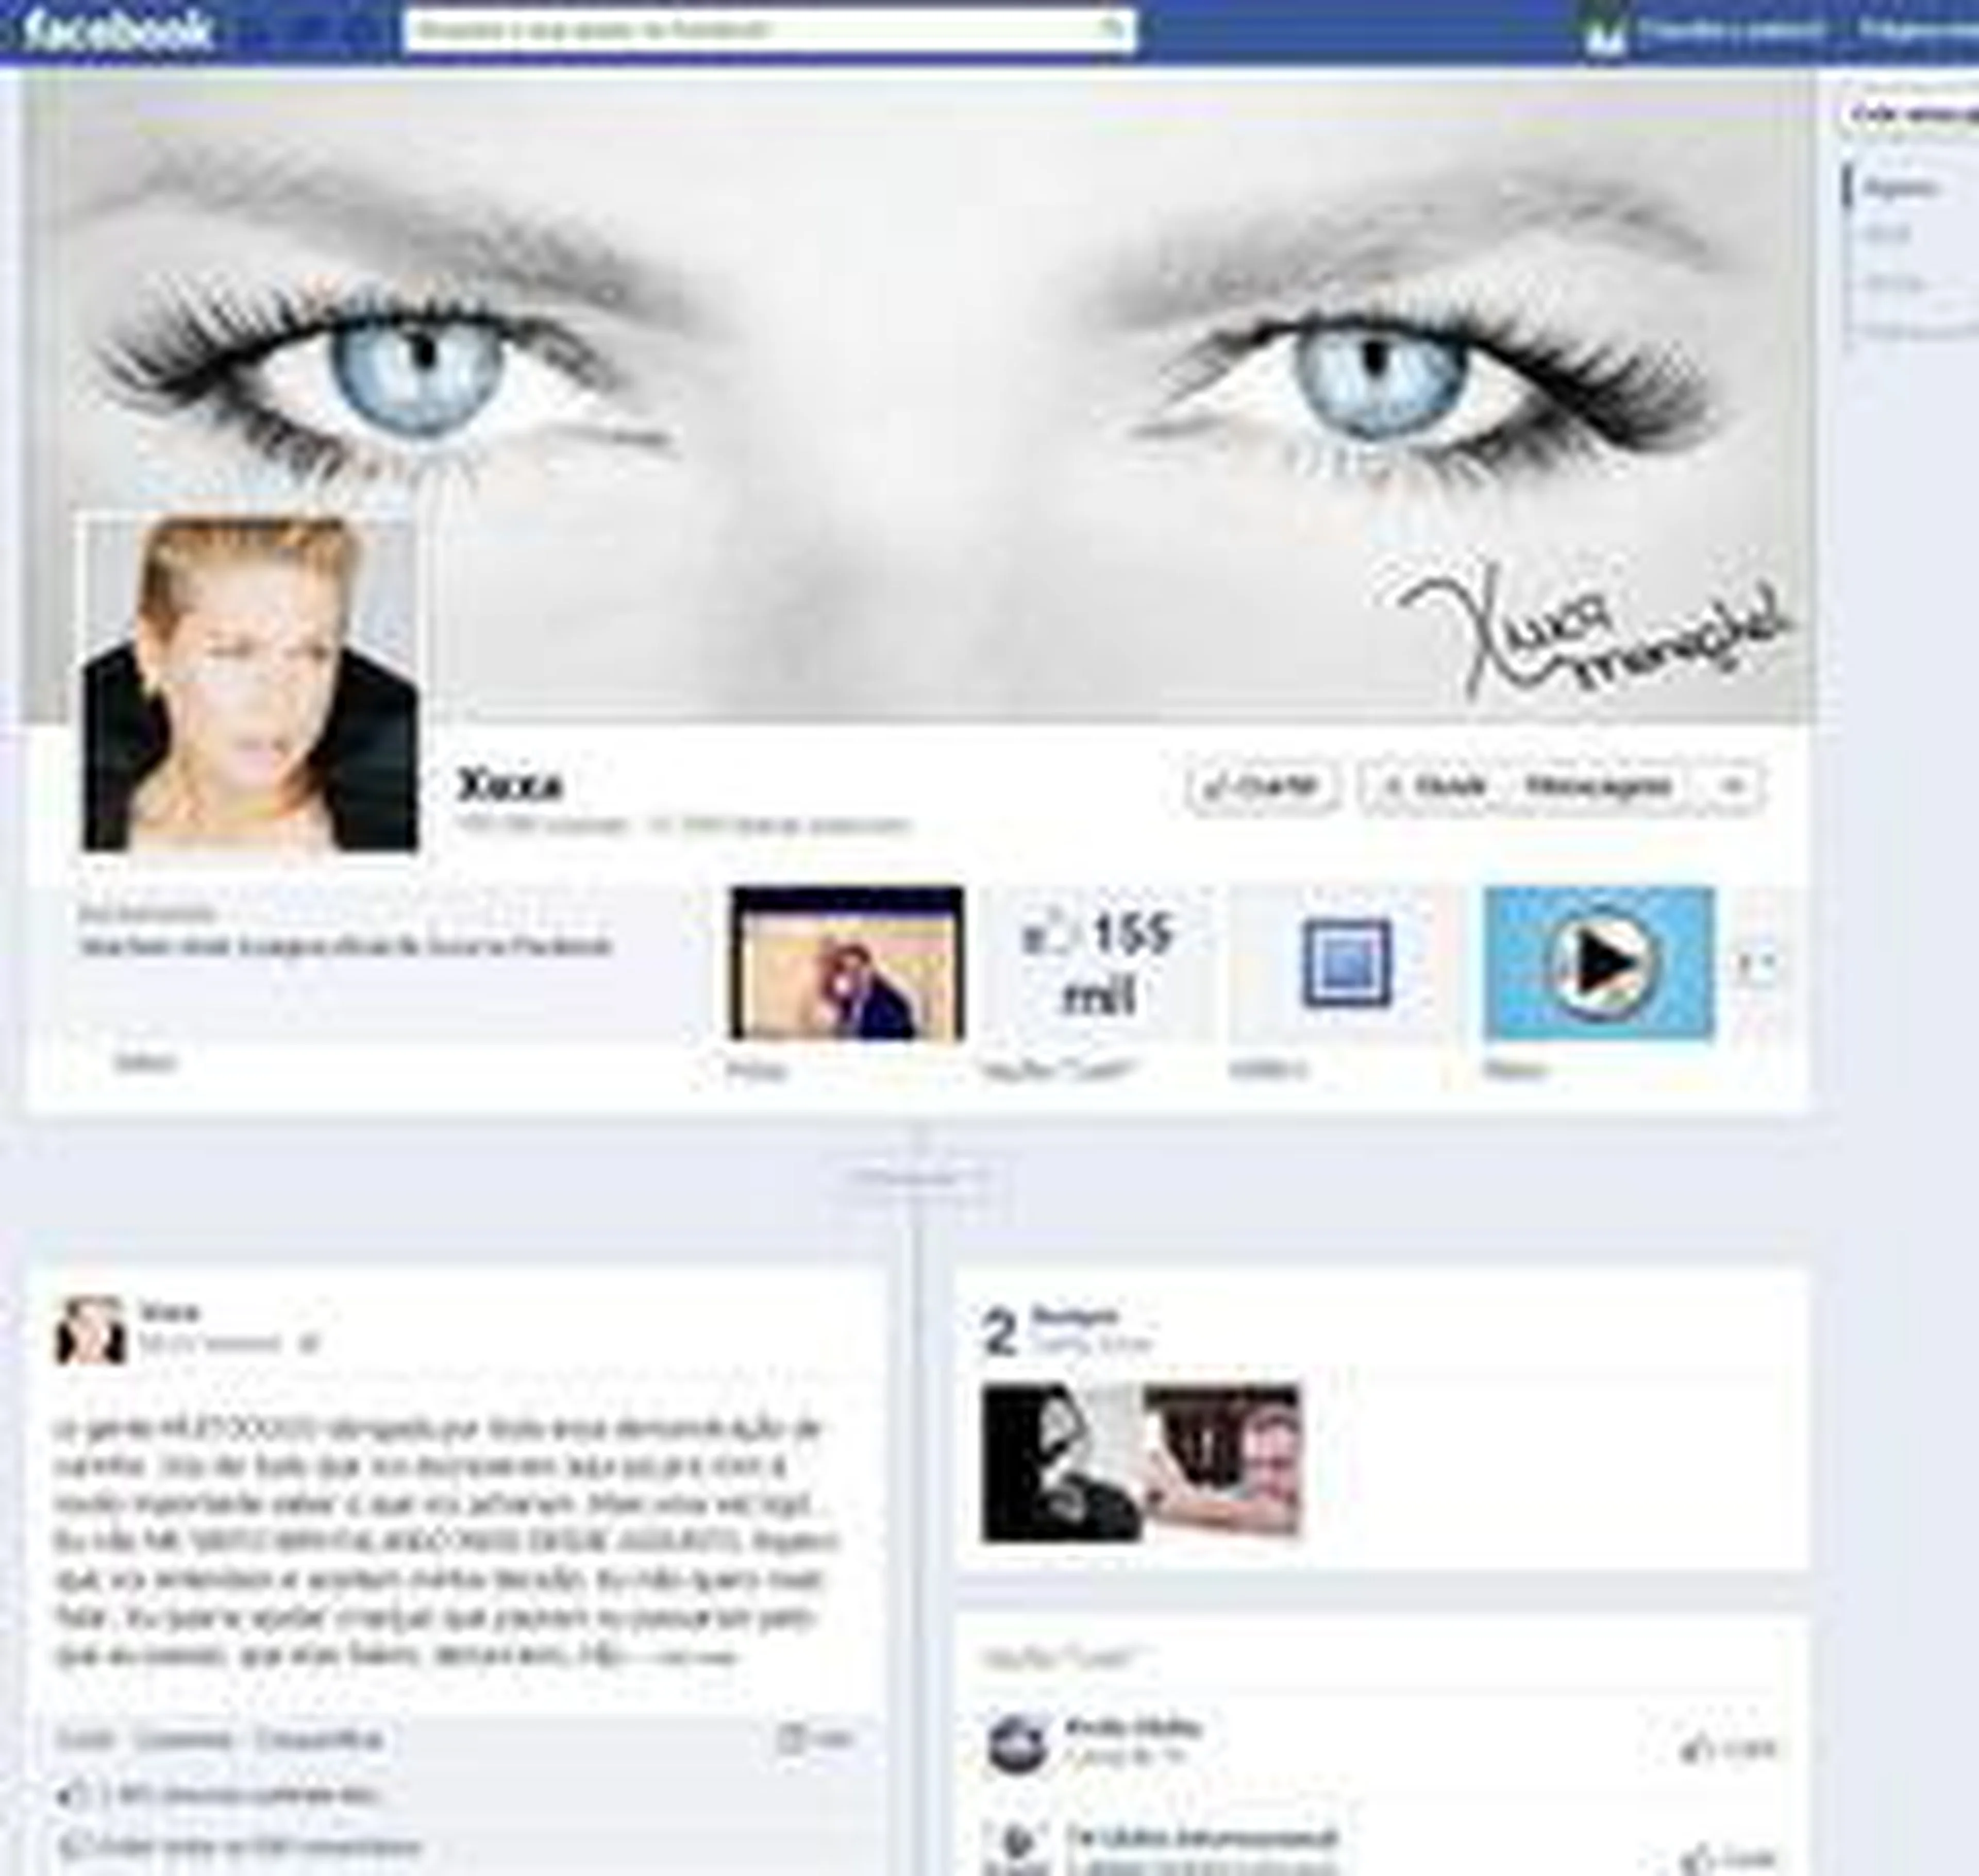1979x1876 pixels.
Task: Click the Curtir button with thumbs-up on the page header
Action: click(1263, 786)
